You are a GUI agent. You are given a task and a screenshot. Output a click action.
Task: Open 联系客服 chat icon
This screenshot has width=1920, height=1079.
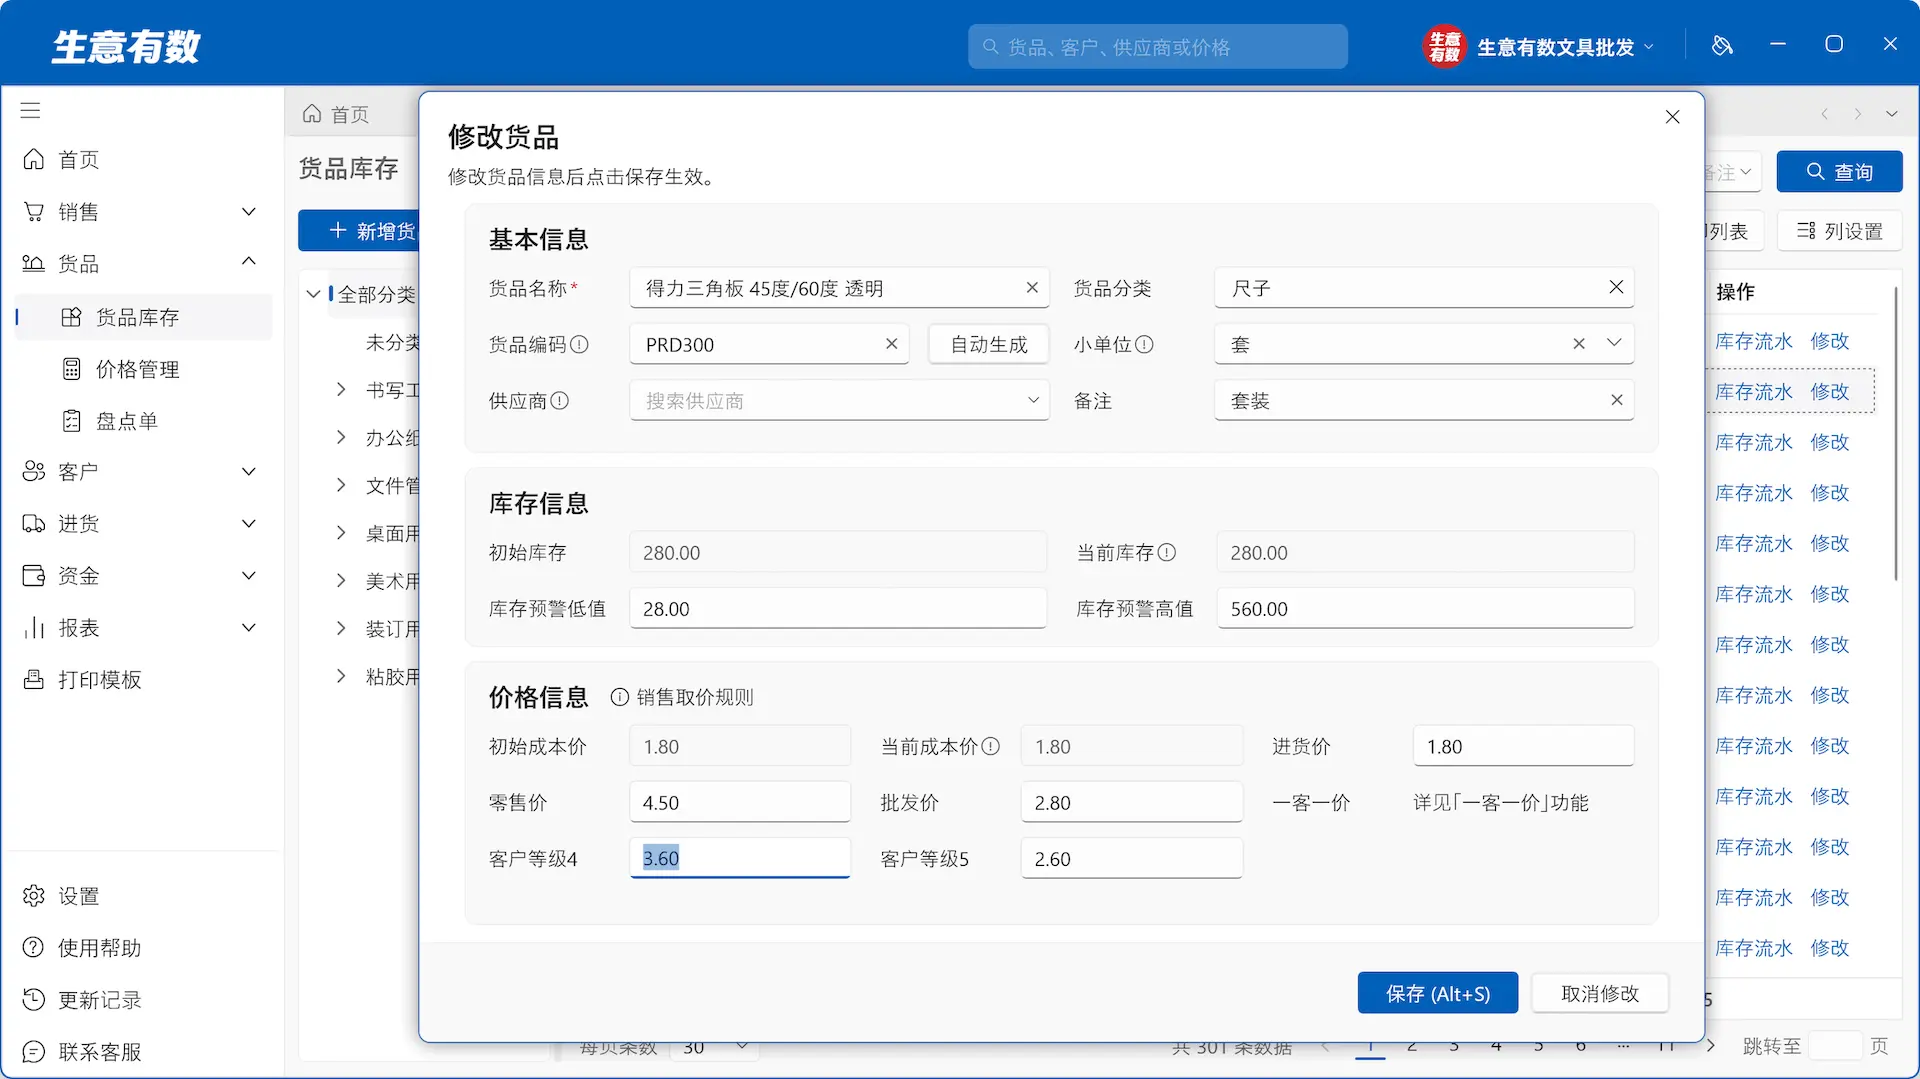33,1052
